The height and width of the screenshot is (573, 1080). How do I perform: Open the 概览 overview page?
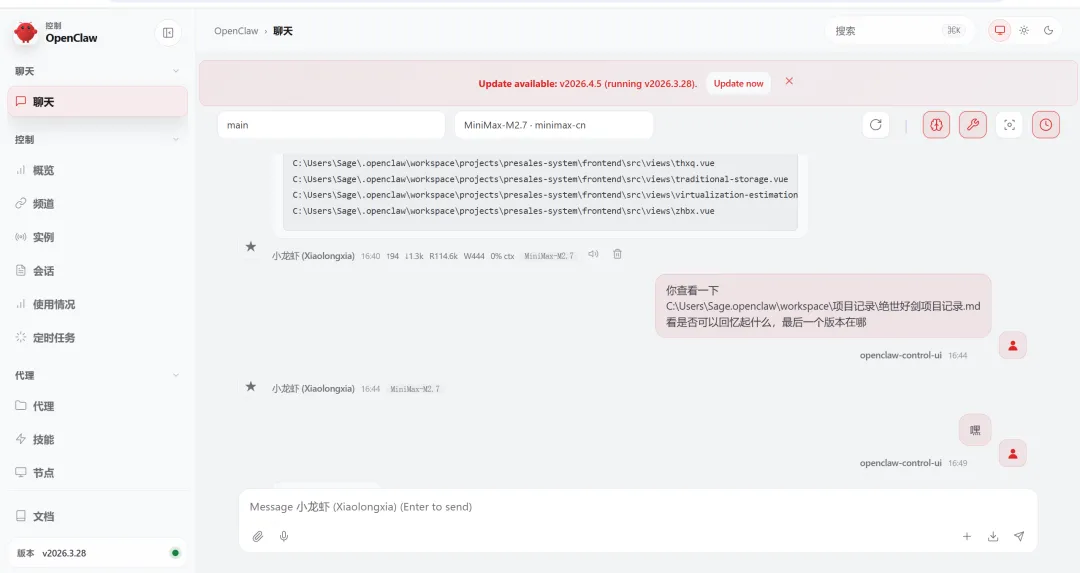[97, 170]
